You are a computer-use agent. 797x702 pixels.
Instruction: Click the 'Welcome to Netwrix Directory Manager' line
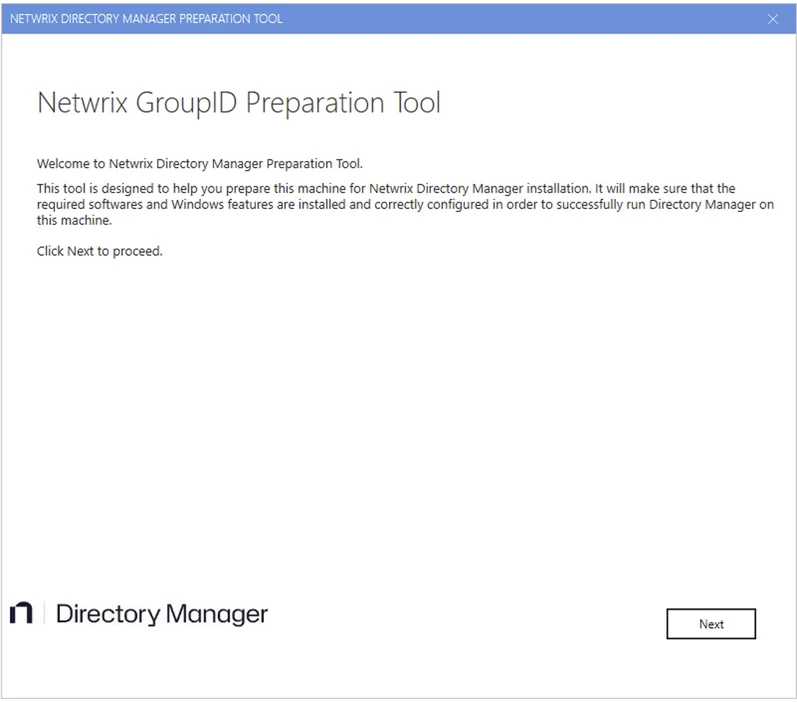tap(200, 164)
